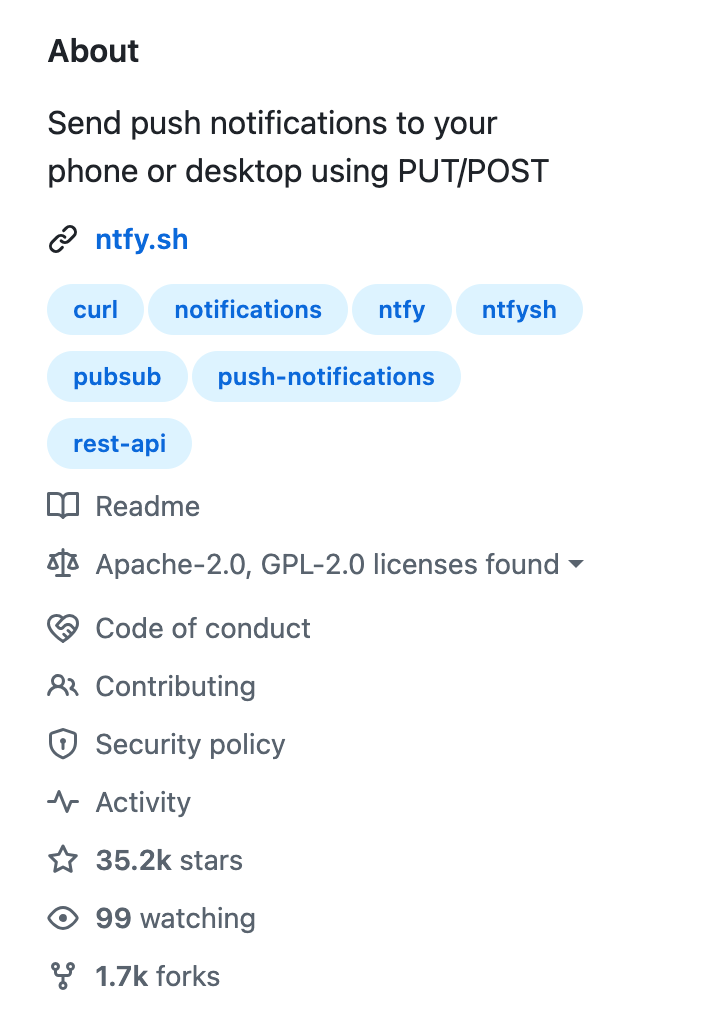
Task: Open the ntfy.sh website link
Action: click(x=141, y=239)
